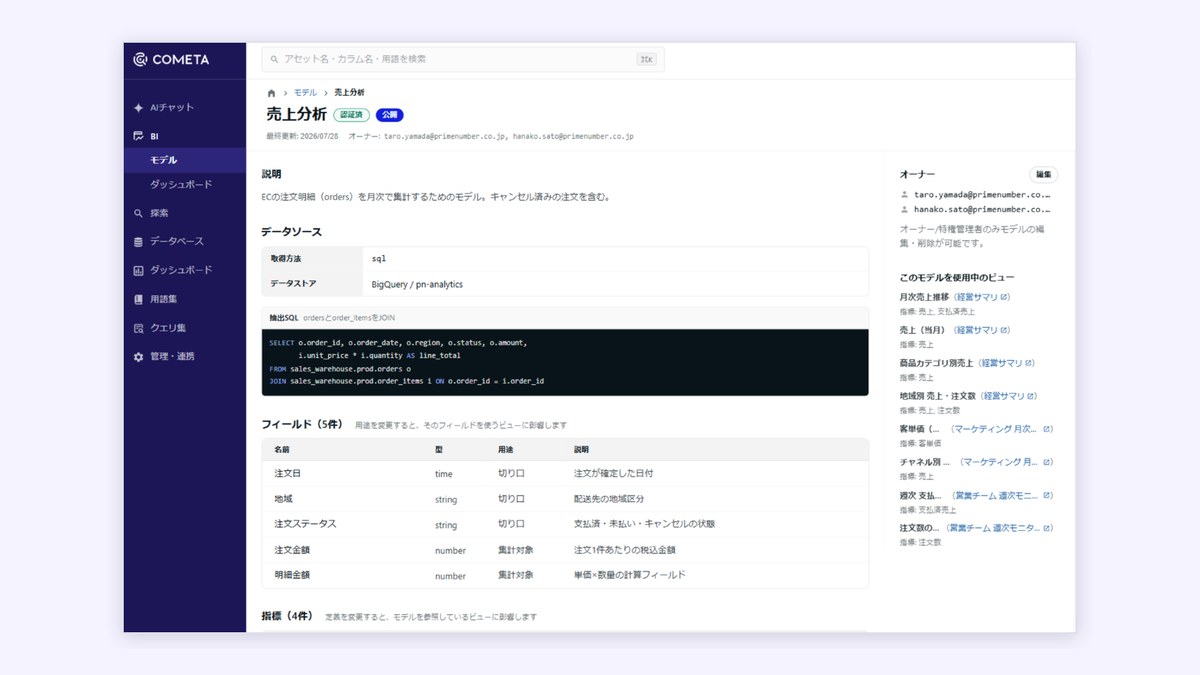Viewport: 1200px width, 675px height.
Task: Open 探索 via its magnifier icon
Action: click(139, 213)
